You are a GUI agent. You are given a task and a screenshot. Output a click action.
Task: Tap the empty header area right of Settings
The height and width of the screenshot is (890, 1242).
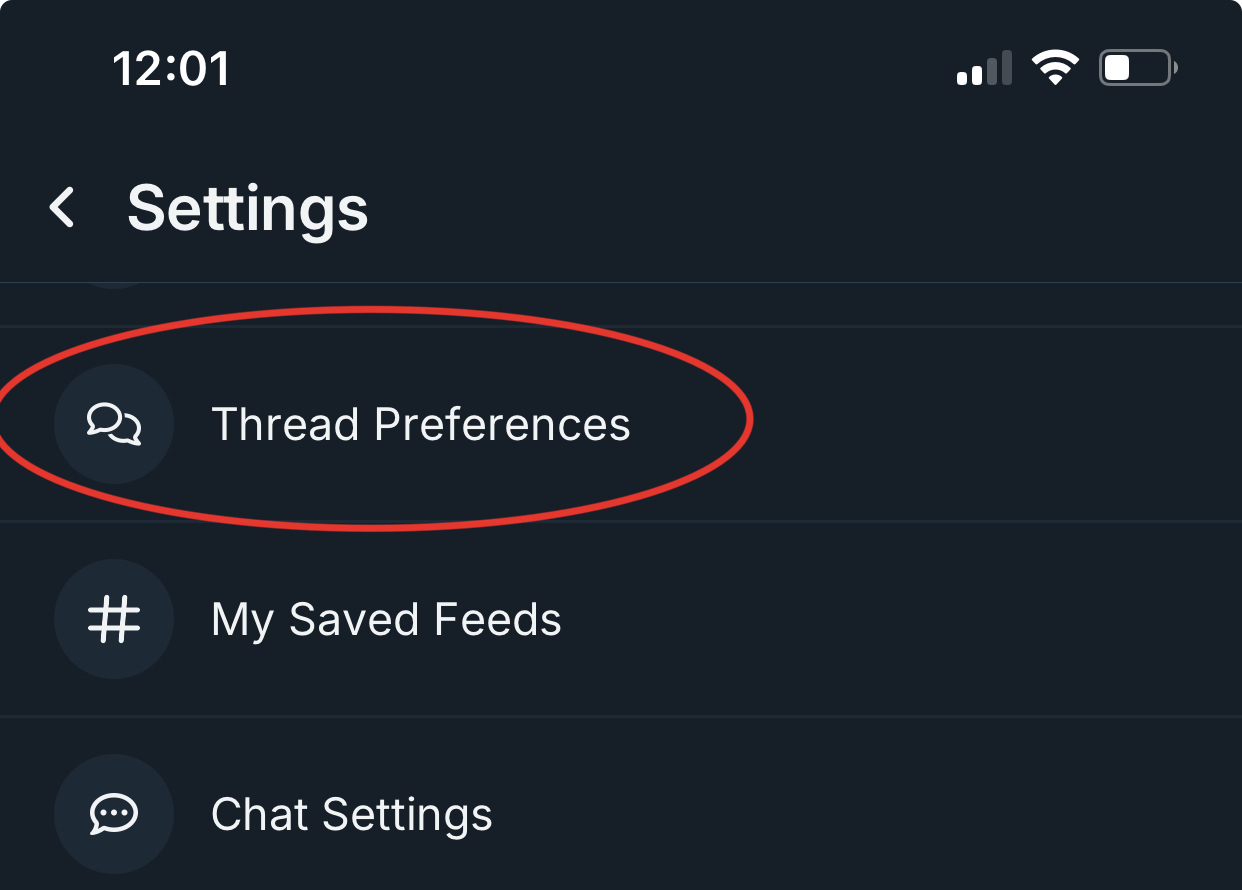coord(800,209)
